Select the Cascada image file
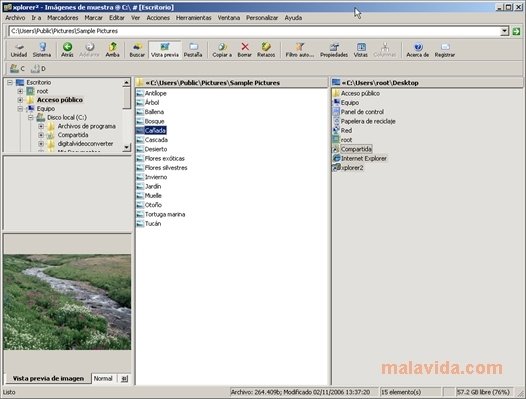526x399 pixels. (152, 140)
